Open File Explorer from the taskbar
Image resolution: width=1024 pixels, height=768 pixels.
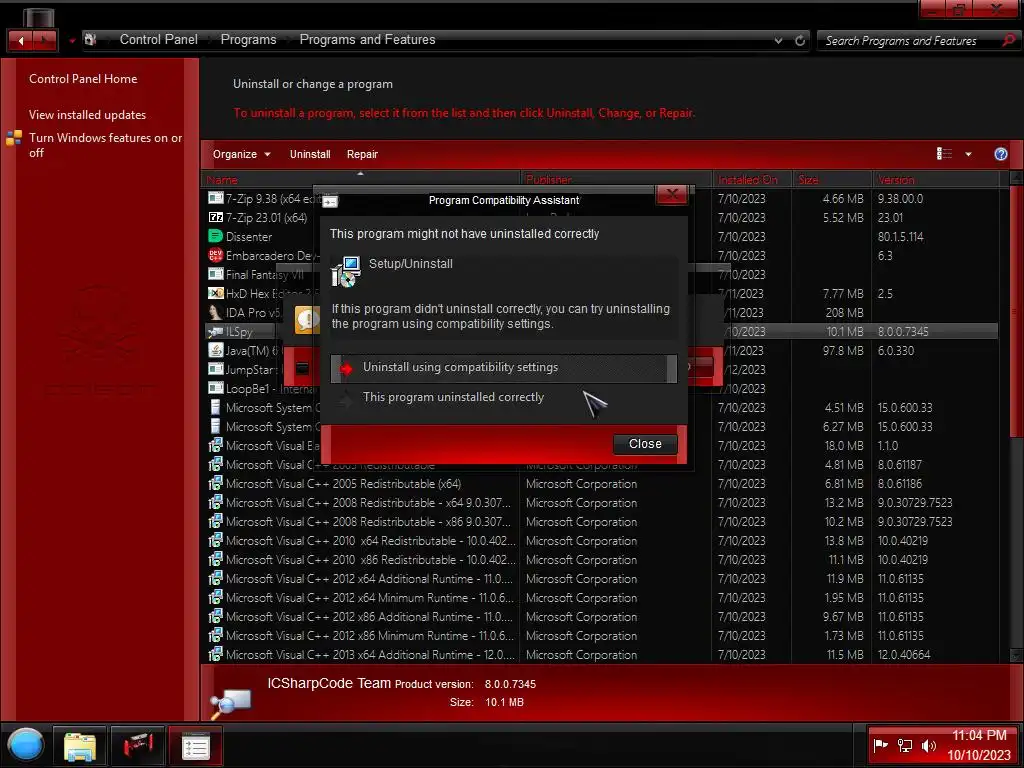80,746
